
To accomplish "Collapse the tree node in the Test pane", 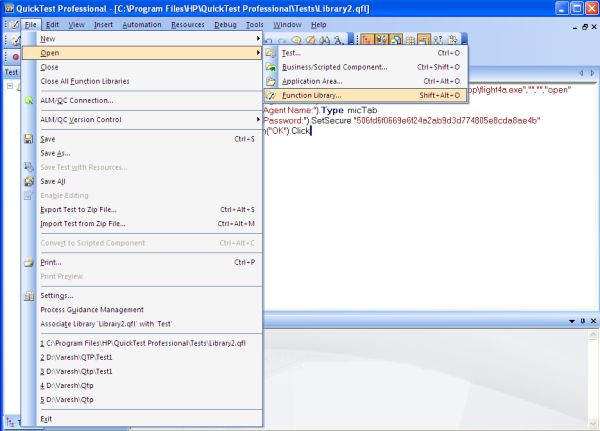I will 10,86.
